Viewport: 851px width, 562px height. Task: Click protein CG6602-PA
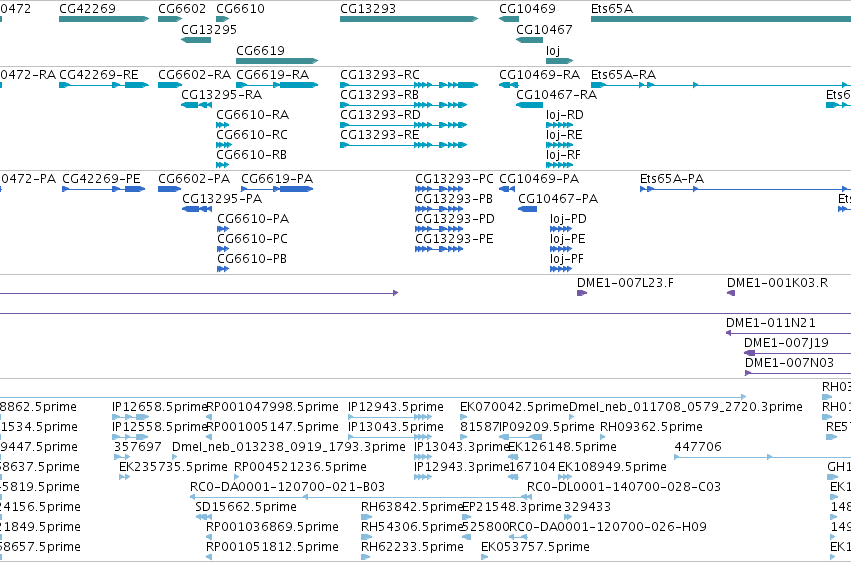click(169, 189)
